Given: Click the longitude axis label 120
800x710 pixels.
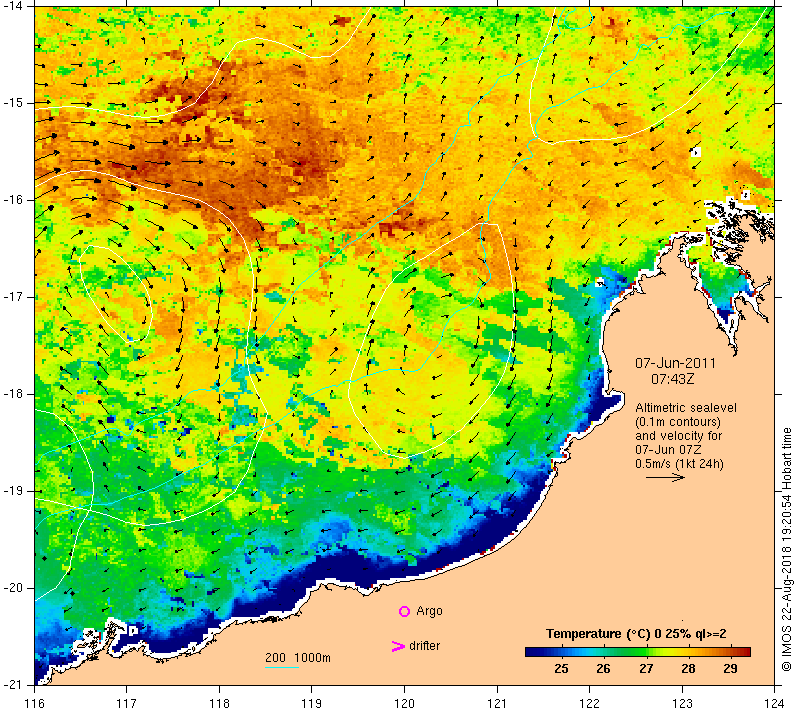Looking at the screenshot, I should coord(405,703).
